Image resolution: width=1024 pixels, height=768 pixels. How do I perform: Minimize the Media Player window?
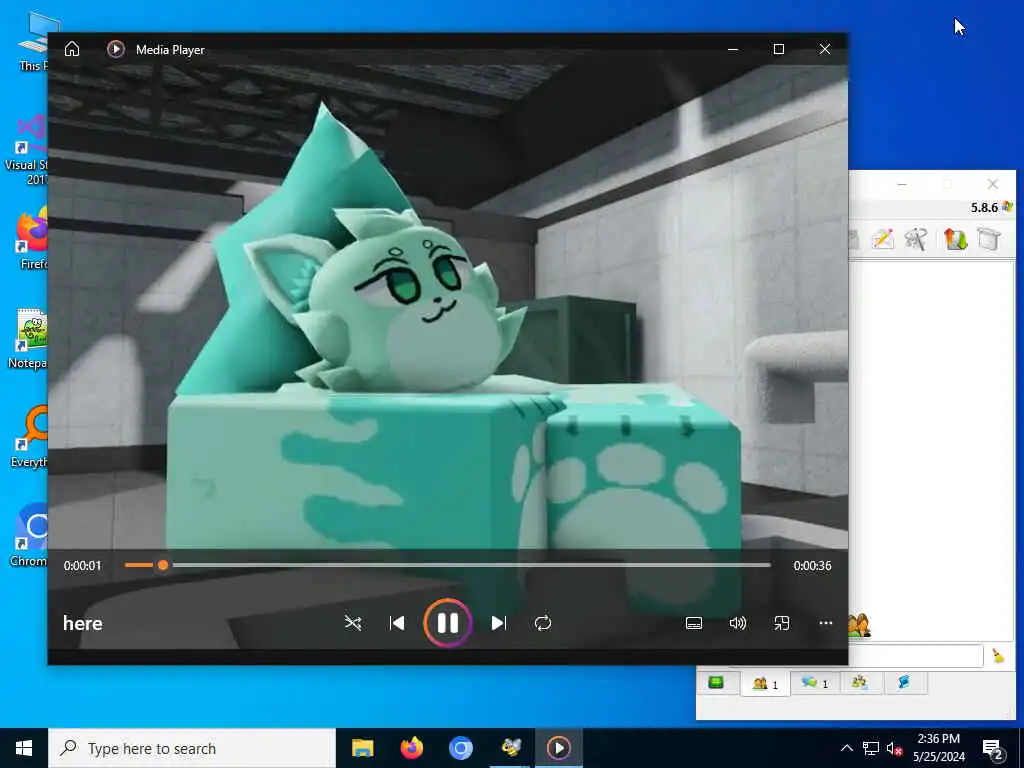pos(733,49)
